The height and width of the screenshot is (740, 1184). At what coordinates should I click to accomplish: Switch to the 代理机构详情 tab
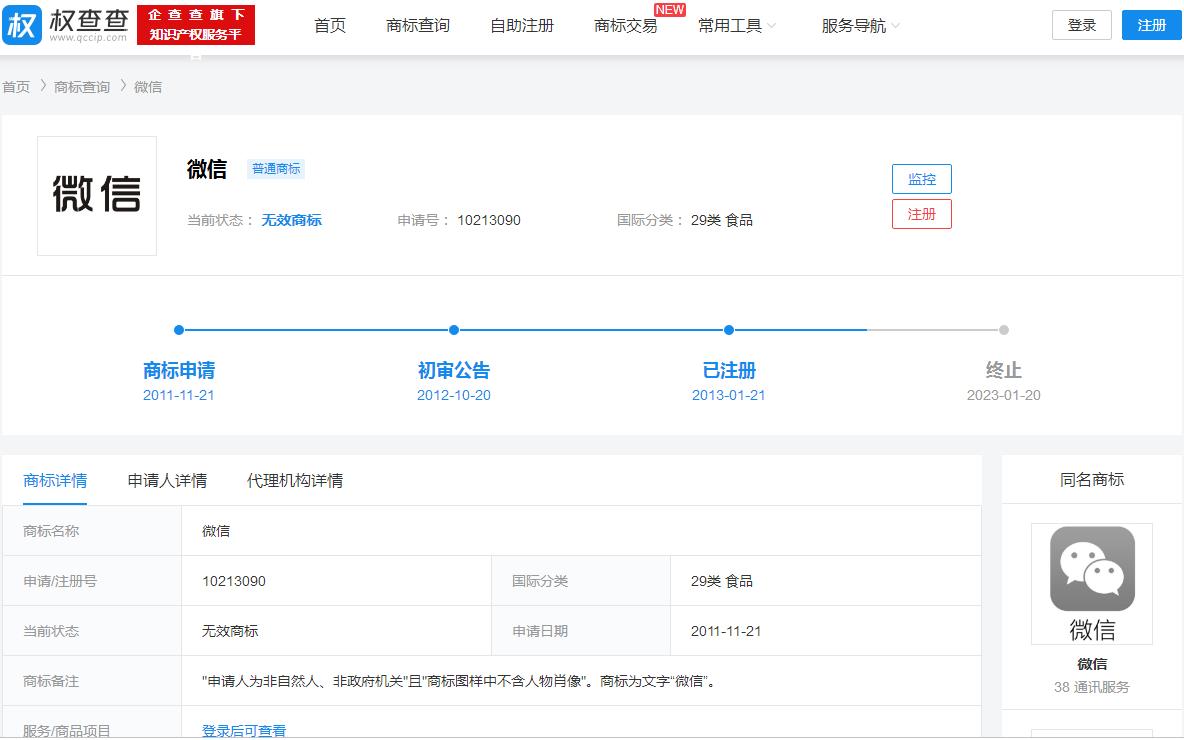point(294,480)
